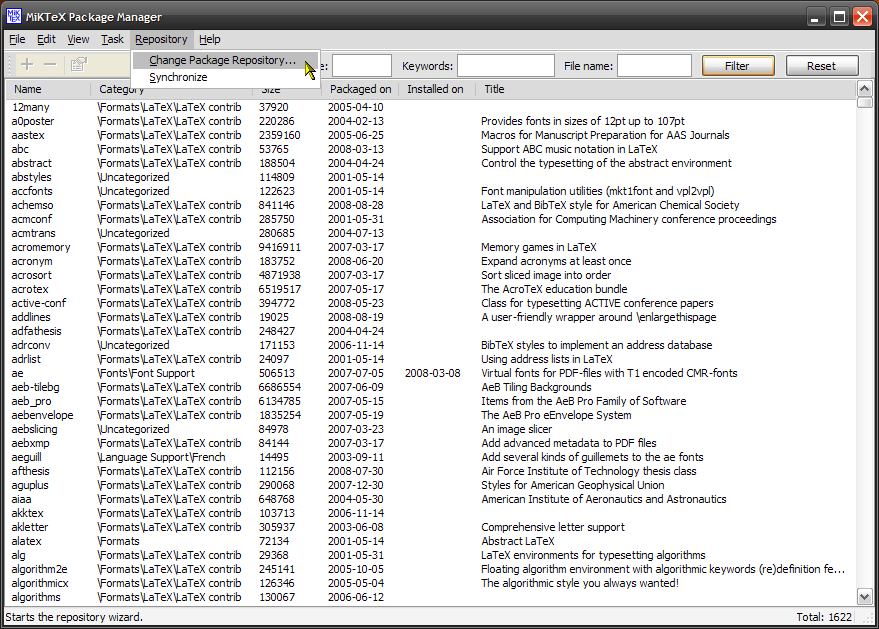Open the Edit menu
879x629 pixels.
[47, 39]
